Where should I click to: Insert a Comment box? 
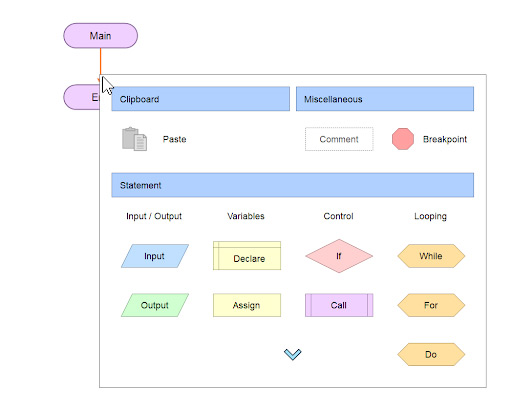tap(339, 139)
